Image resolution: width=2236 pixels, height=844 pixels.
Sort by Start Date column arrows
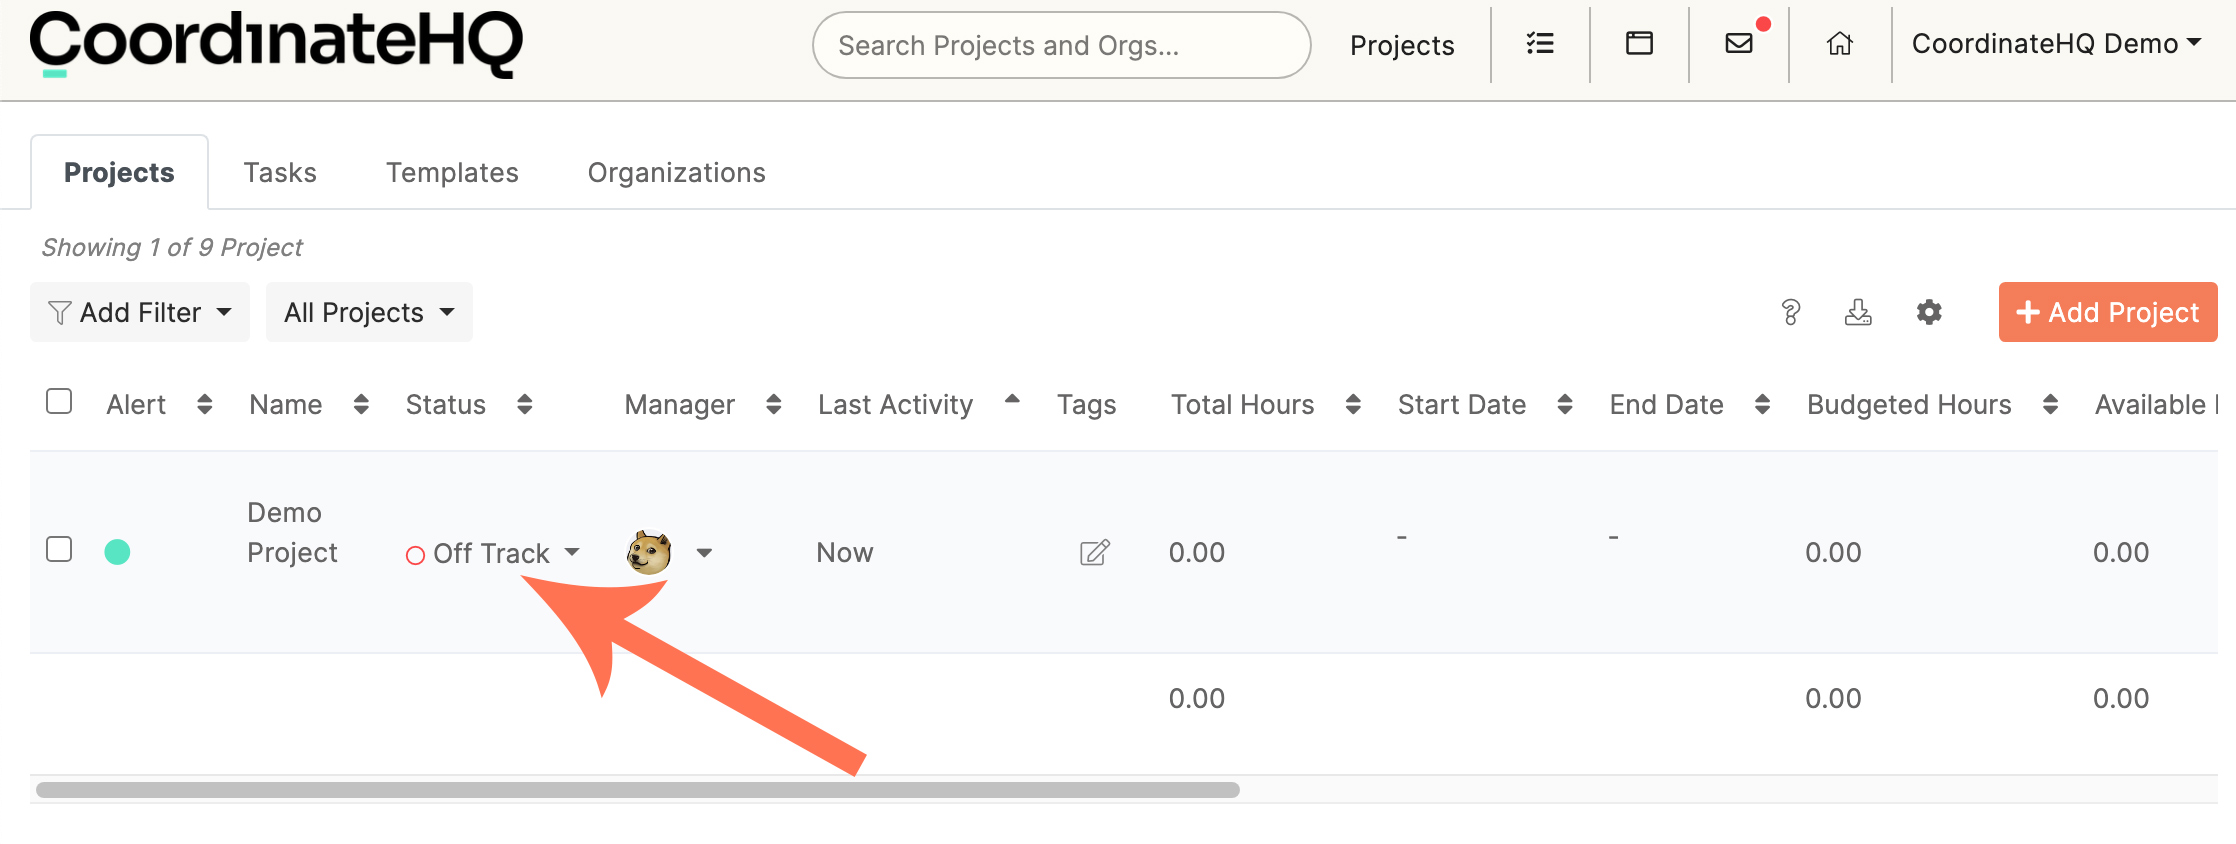point(1565,404)
